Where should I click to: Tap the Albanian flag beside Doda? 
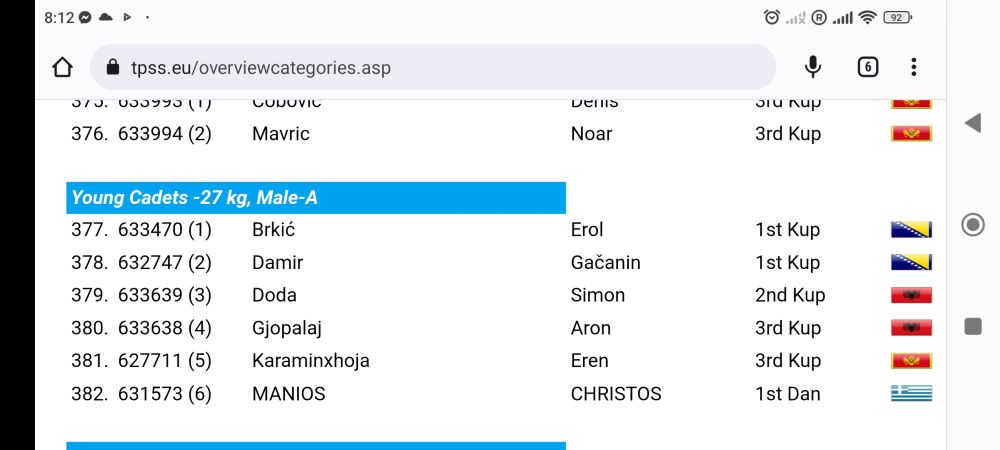(911, 295)
